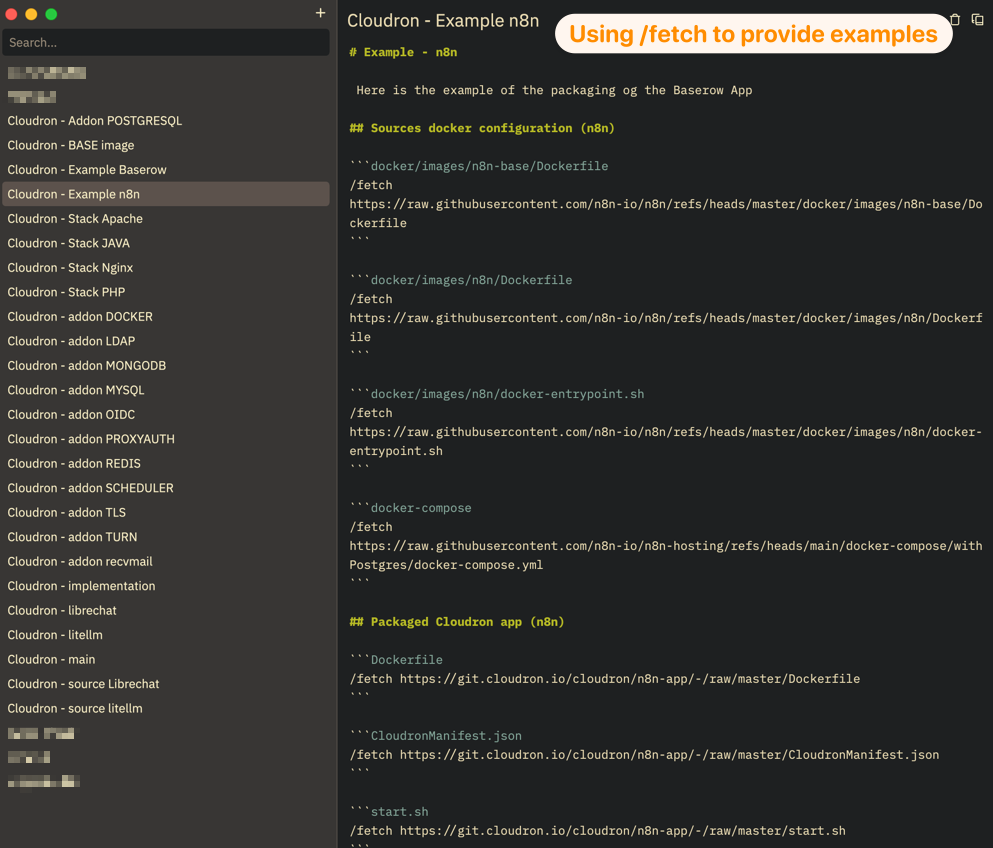Click the '# Example - n8n' heading line

[403, 52]
